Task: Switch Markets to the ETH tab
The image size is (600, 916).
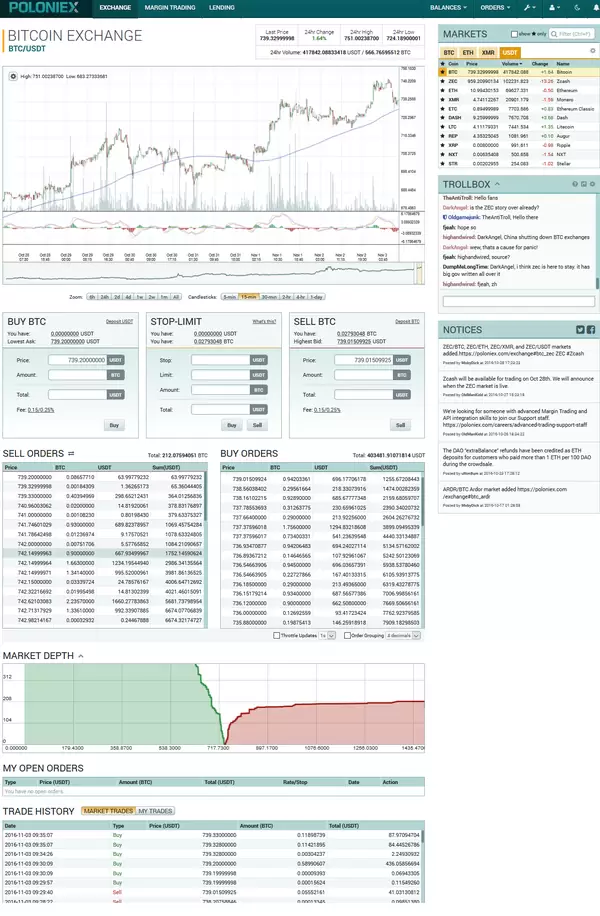Action: pyautogui.click(x=468, y=53)
